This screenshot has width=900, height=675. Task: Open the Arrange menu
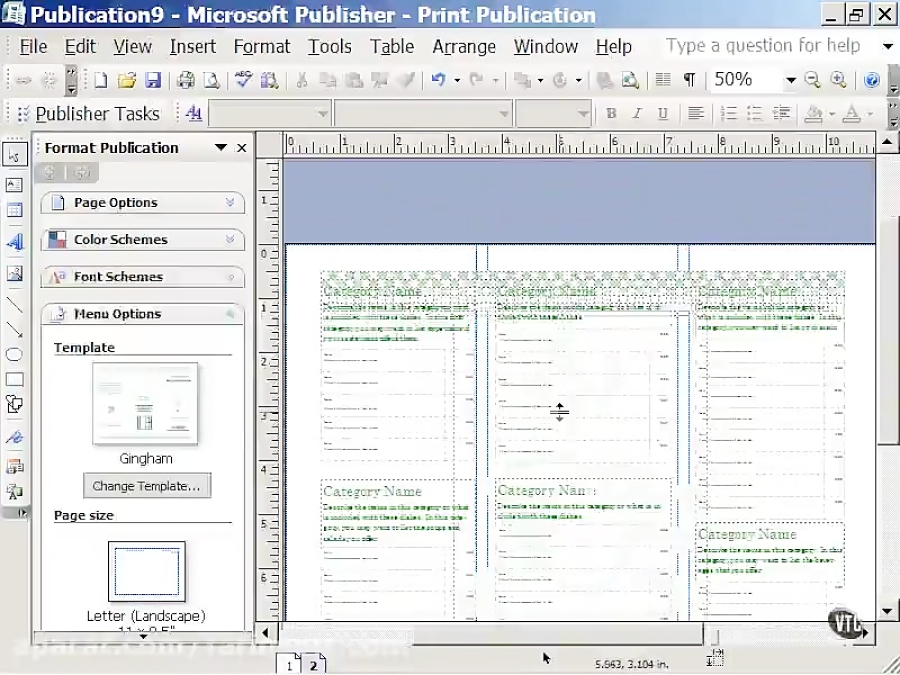tap(464, 46)
